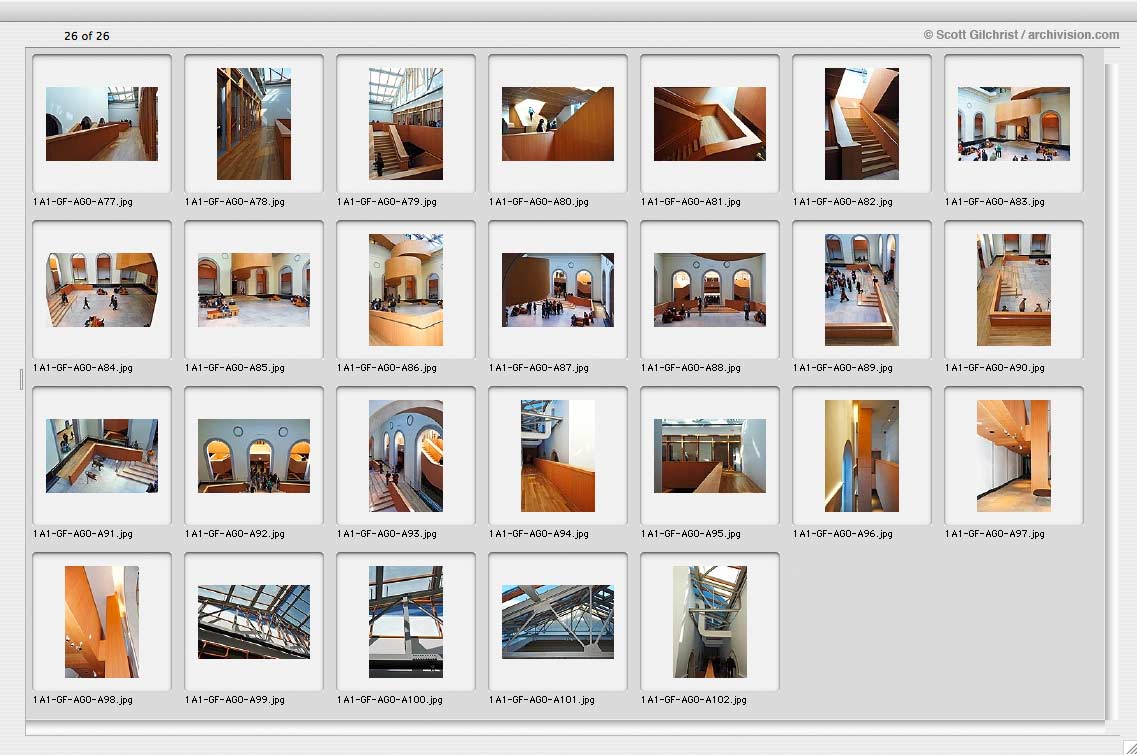Choose thumbnail 1A1-GF-AGO-A88.jpg

710,289
